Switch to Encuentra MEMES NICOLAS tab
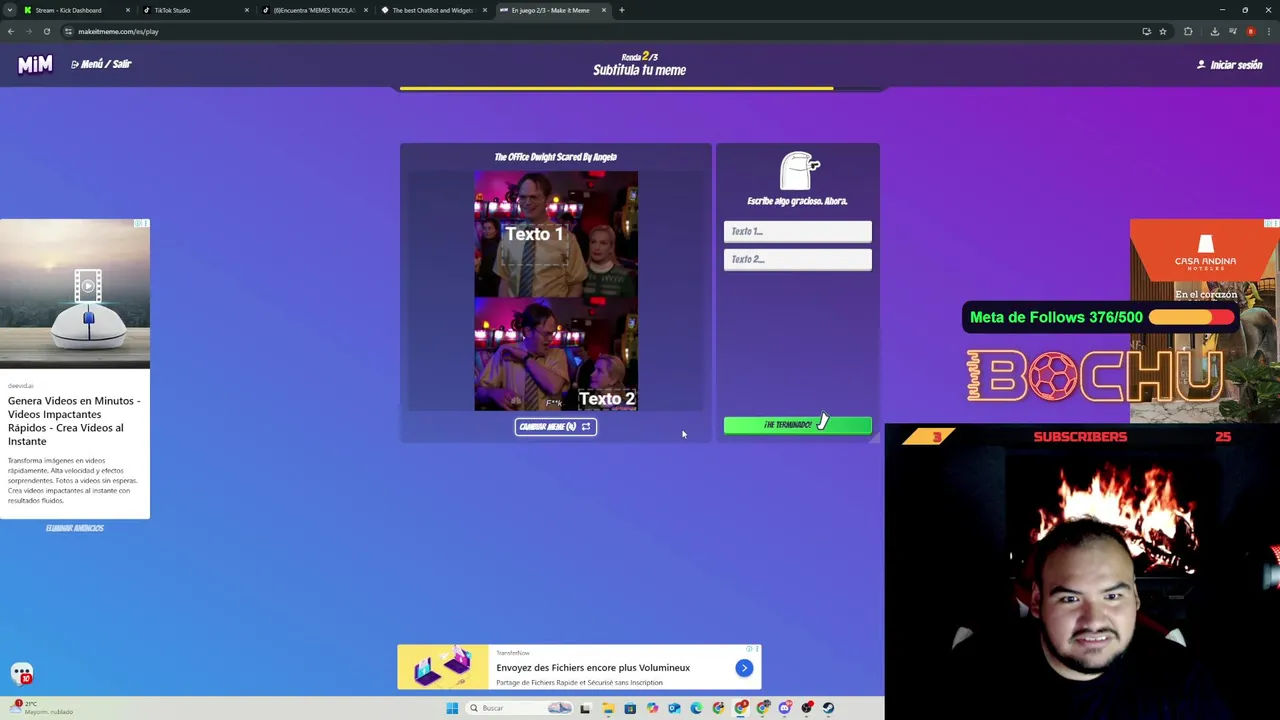The height and width of the screenshot is (720, 1280). [314, 10]
